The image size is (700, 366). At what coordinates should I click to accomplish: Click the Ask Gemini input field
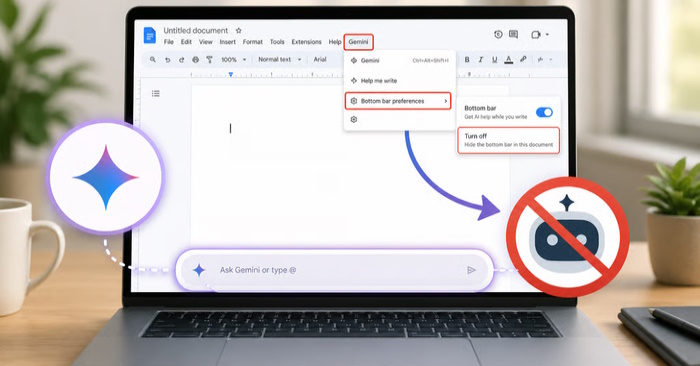(x=335, y=270)
